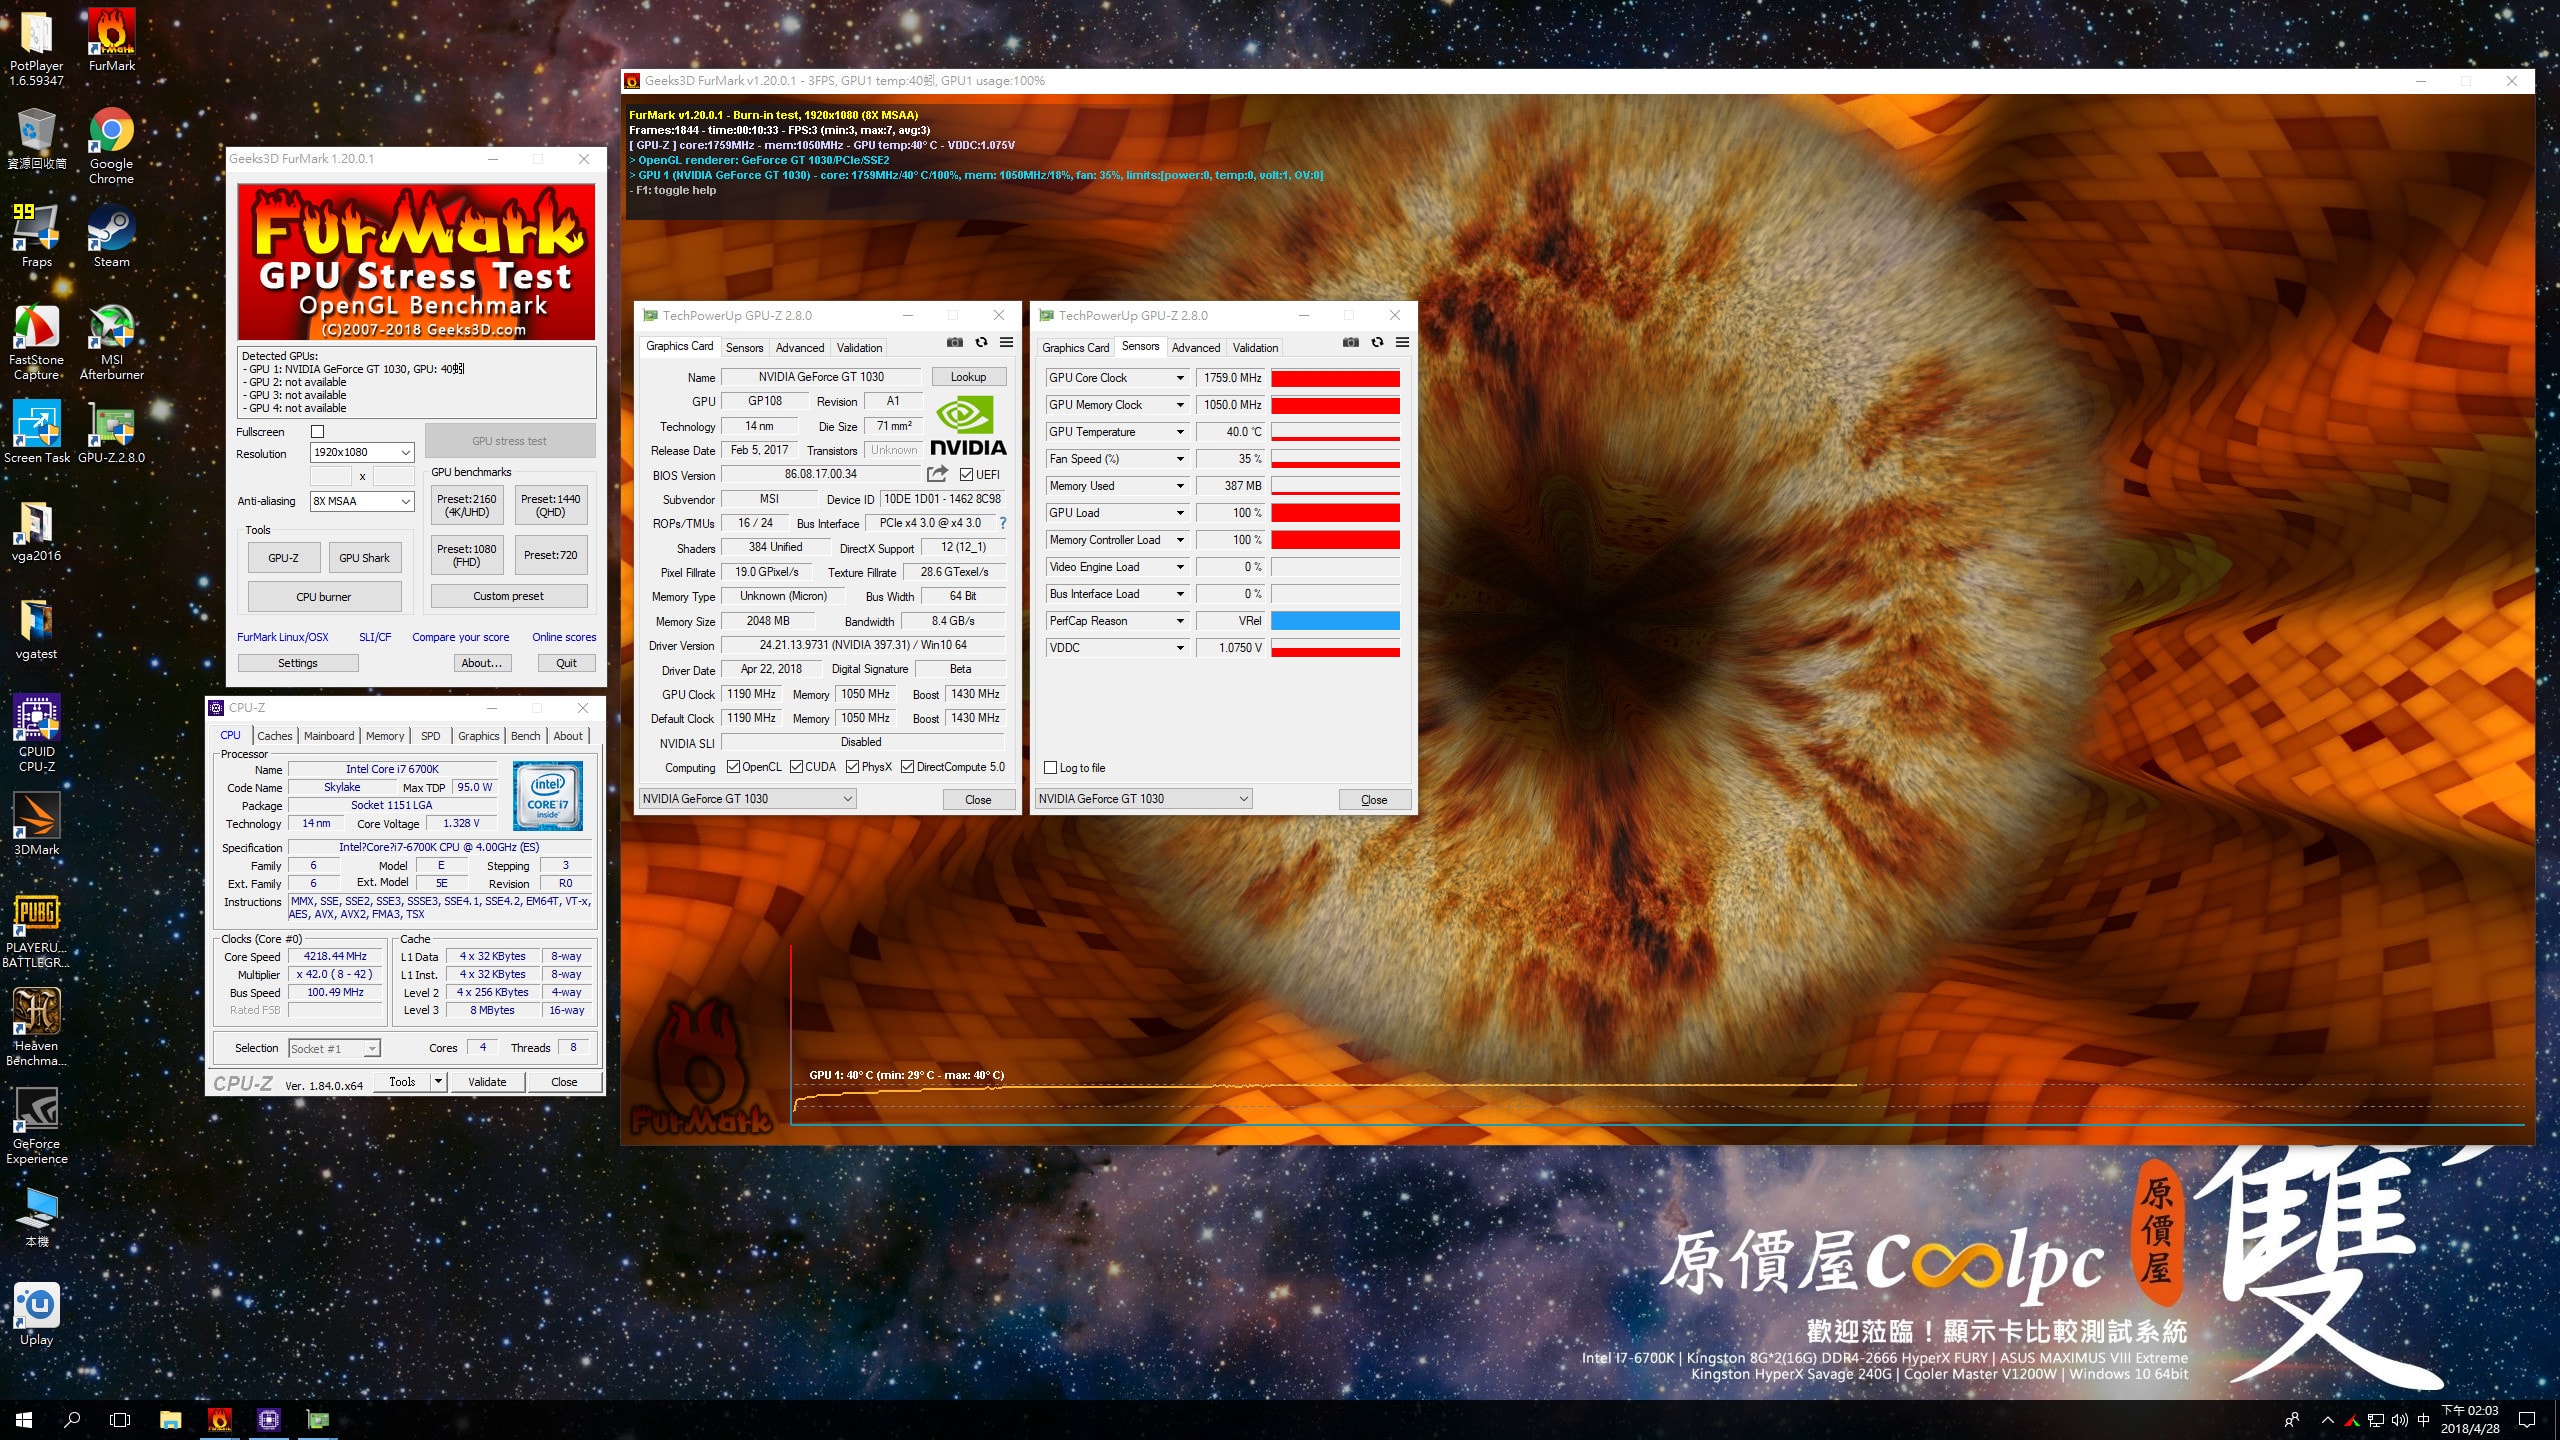Open notification center on taskbar

coord(2527,1420)
